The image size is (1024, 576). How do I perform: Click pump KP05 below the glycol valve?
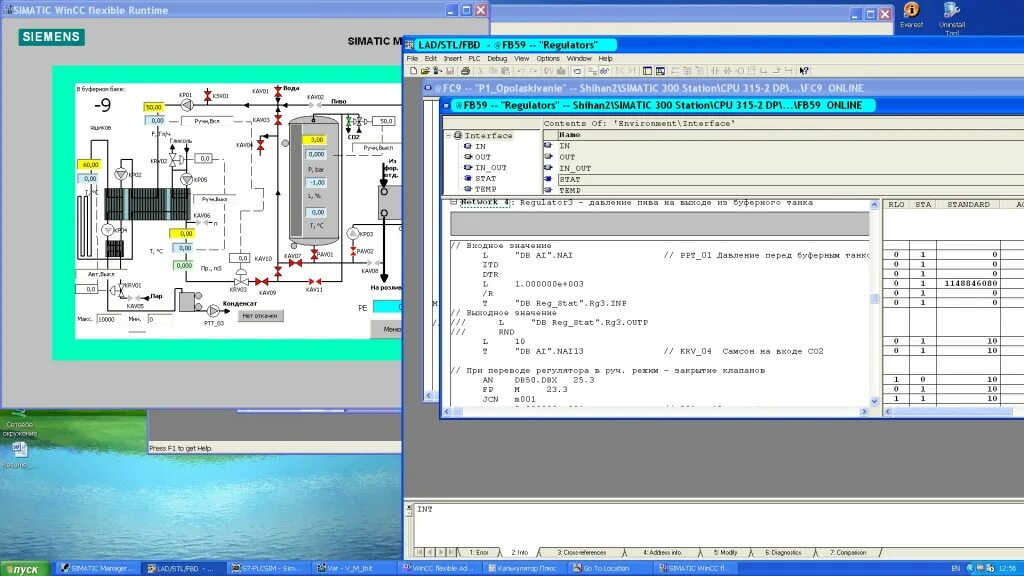coord(187,179)
